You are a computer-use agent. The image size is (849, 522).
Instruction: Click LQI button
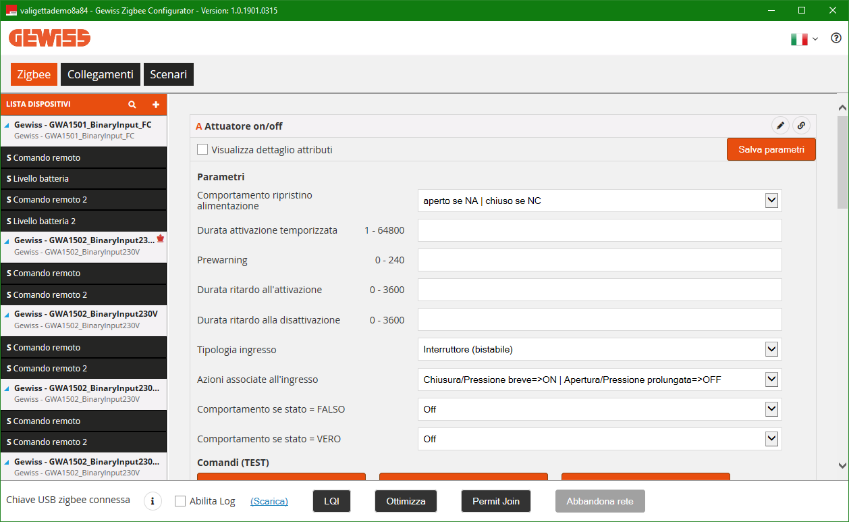[331, 501]
